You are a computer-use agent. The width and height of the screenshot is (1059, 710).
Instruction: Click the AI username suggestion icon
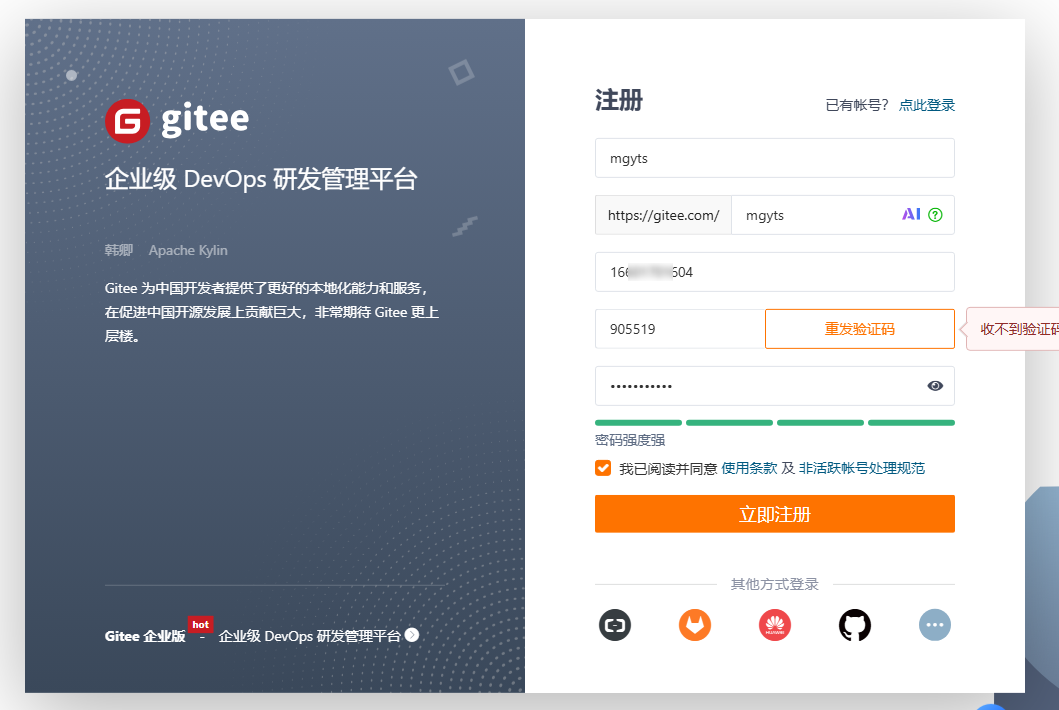pyautogui.click(x=911, y=214)
